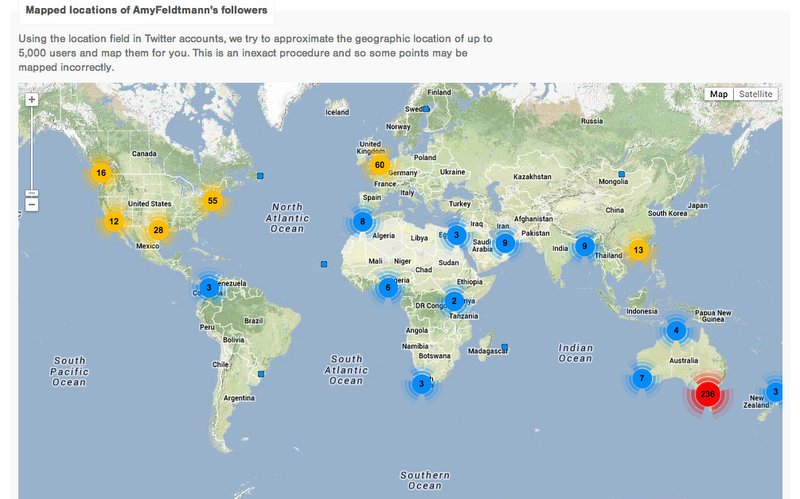Select the Map view button
This screenshot has width=800, height=499.
click(x=718, y=94)
